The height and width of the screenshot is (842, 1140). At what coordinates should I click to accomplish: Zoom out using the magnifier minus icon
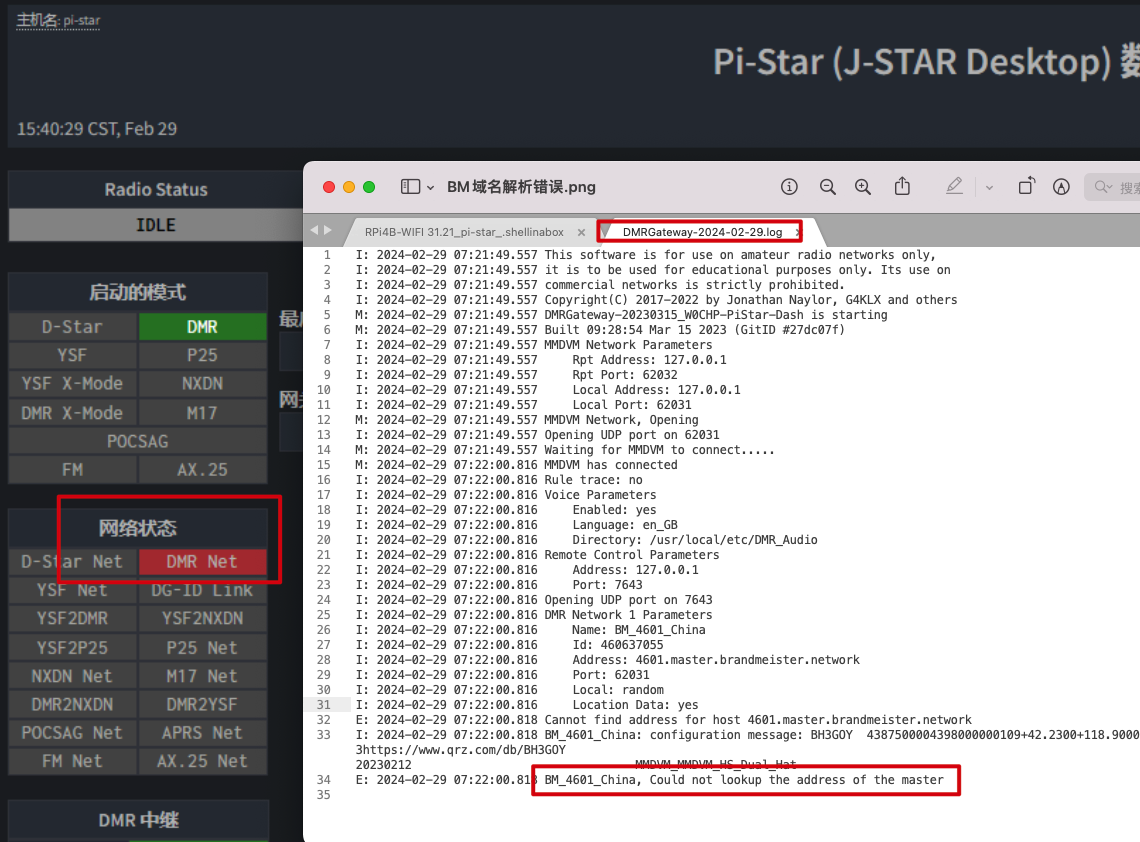coord(827,187)
